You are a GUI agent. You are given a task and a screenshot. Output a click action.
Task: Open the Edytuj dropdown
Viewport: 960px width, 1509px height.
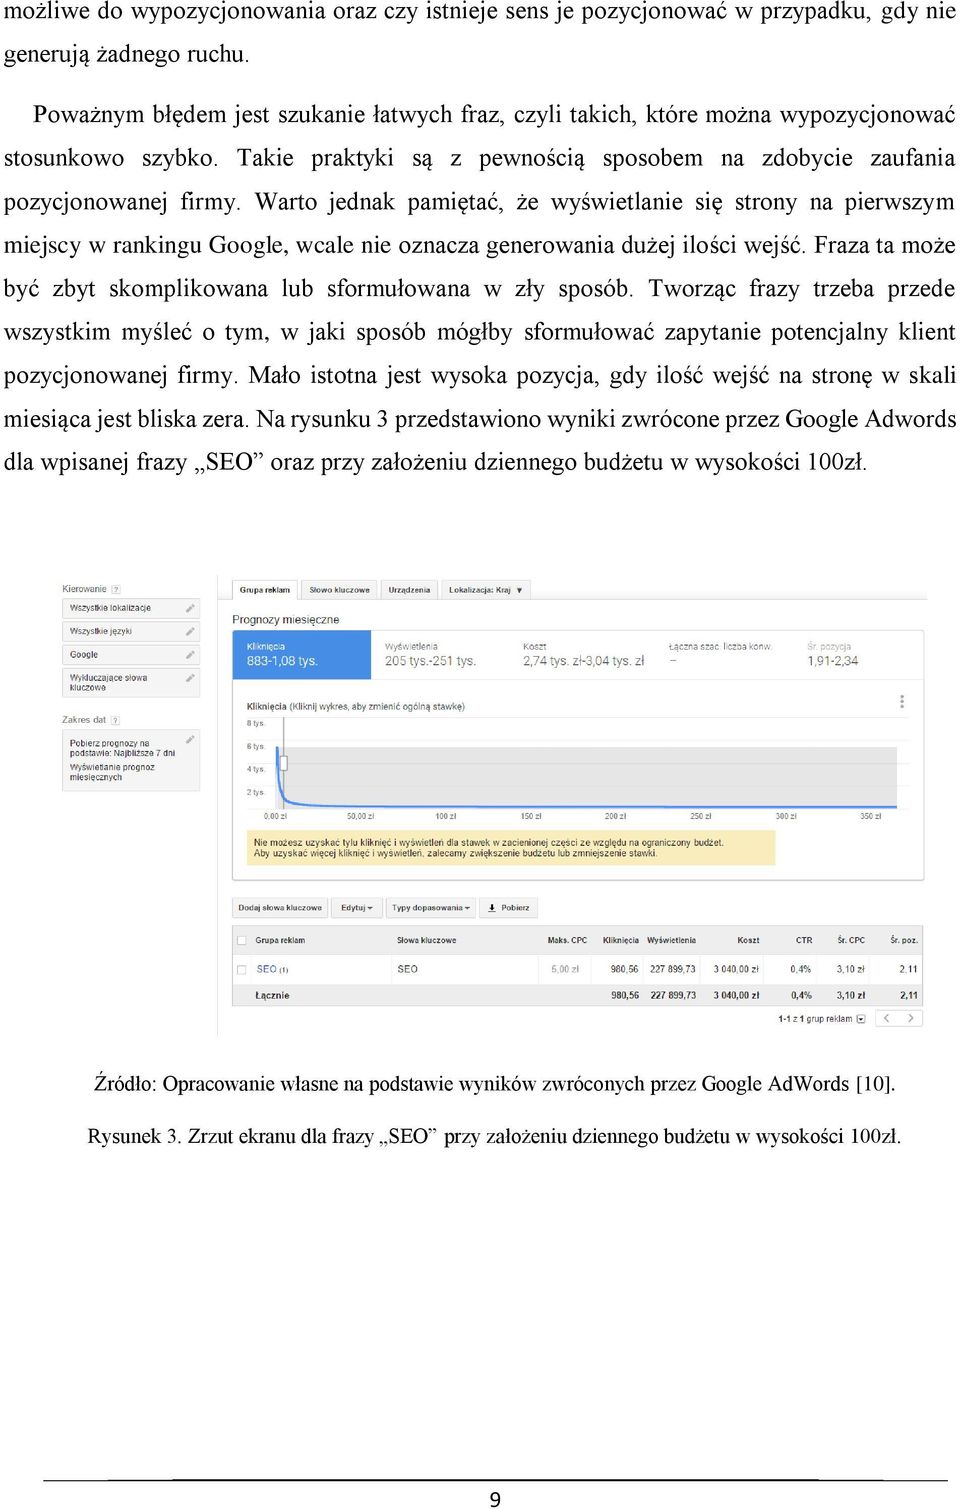click(x=356, y=908)
